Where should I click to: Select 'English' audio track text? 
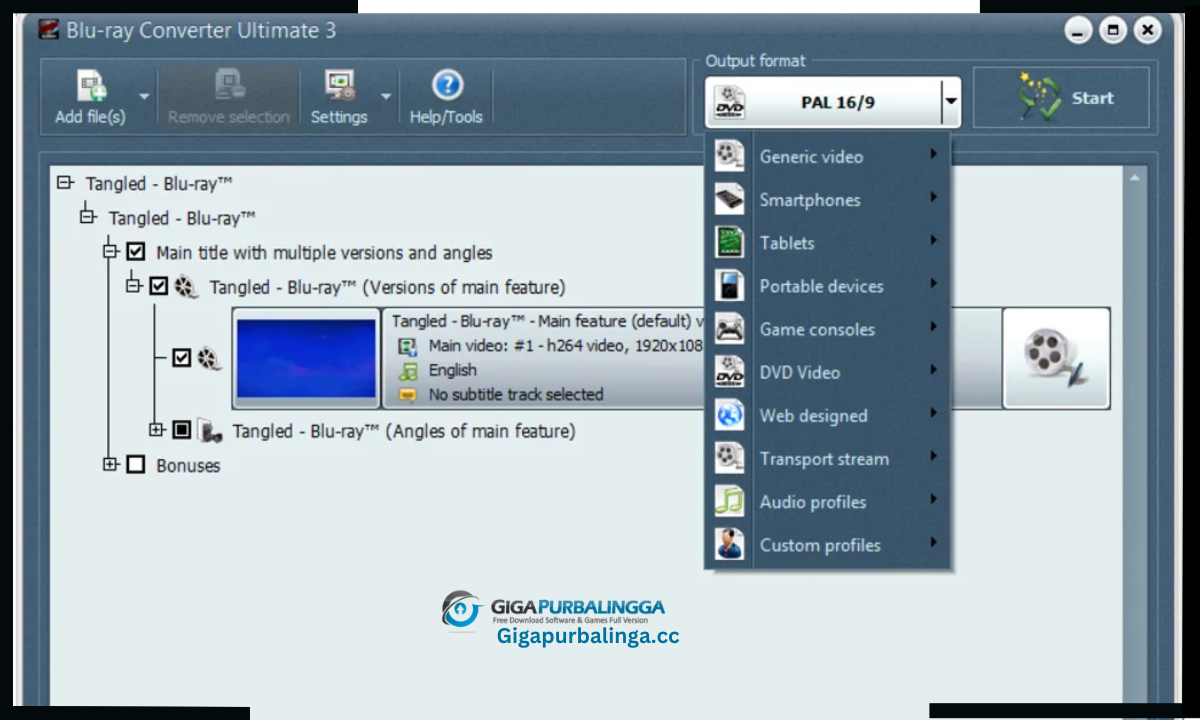coord(453,370)
